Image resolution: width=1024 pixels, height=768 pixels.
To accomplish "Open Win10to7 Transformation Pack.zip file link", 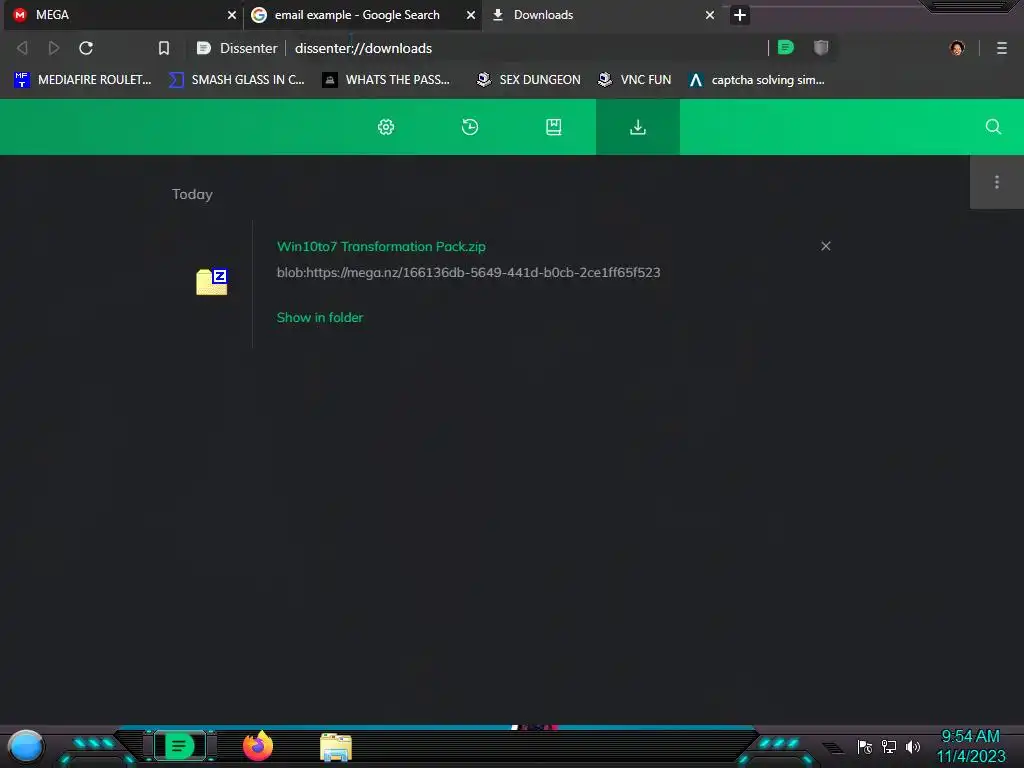I will coord(381,246).
